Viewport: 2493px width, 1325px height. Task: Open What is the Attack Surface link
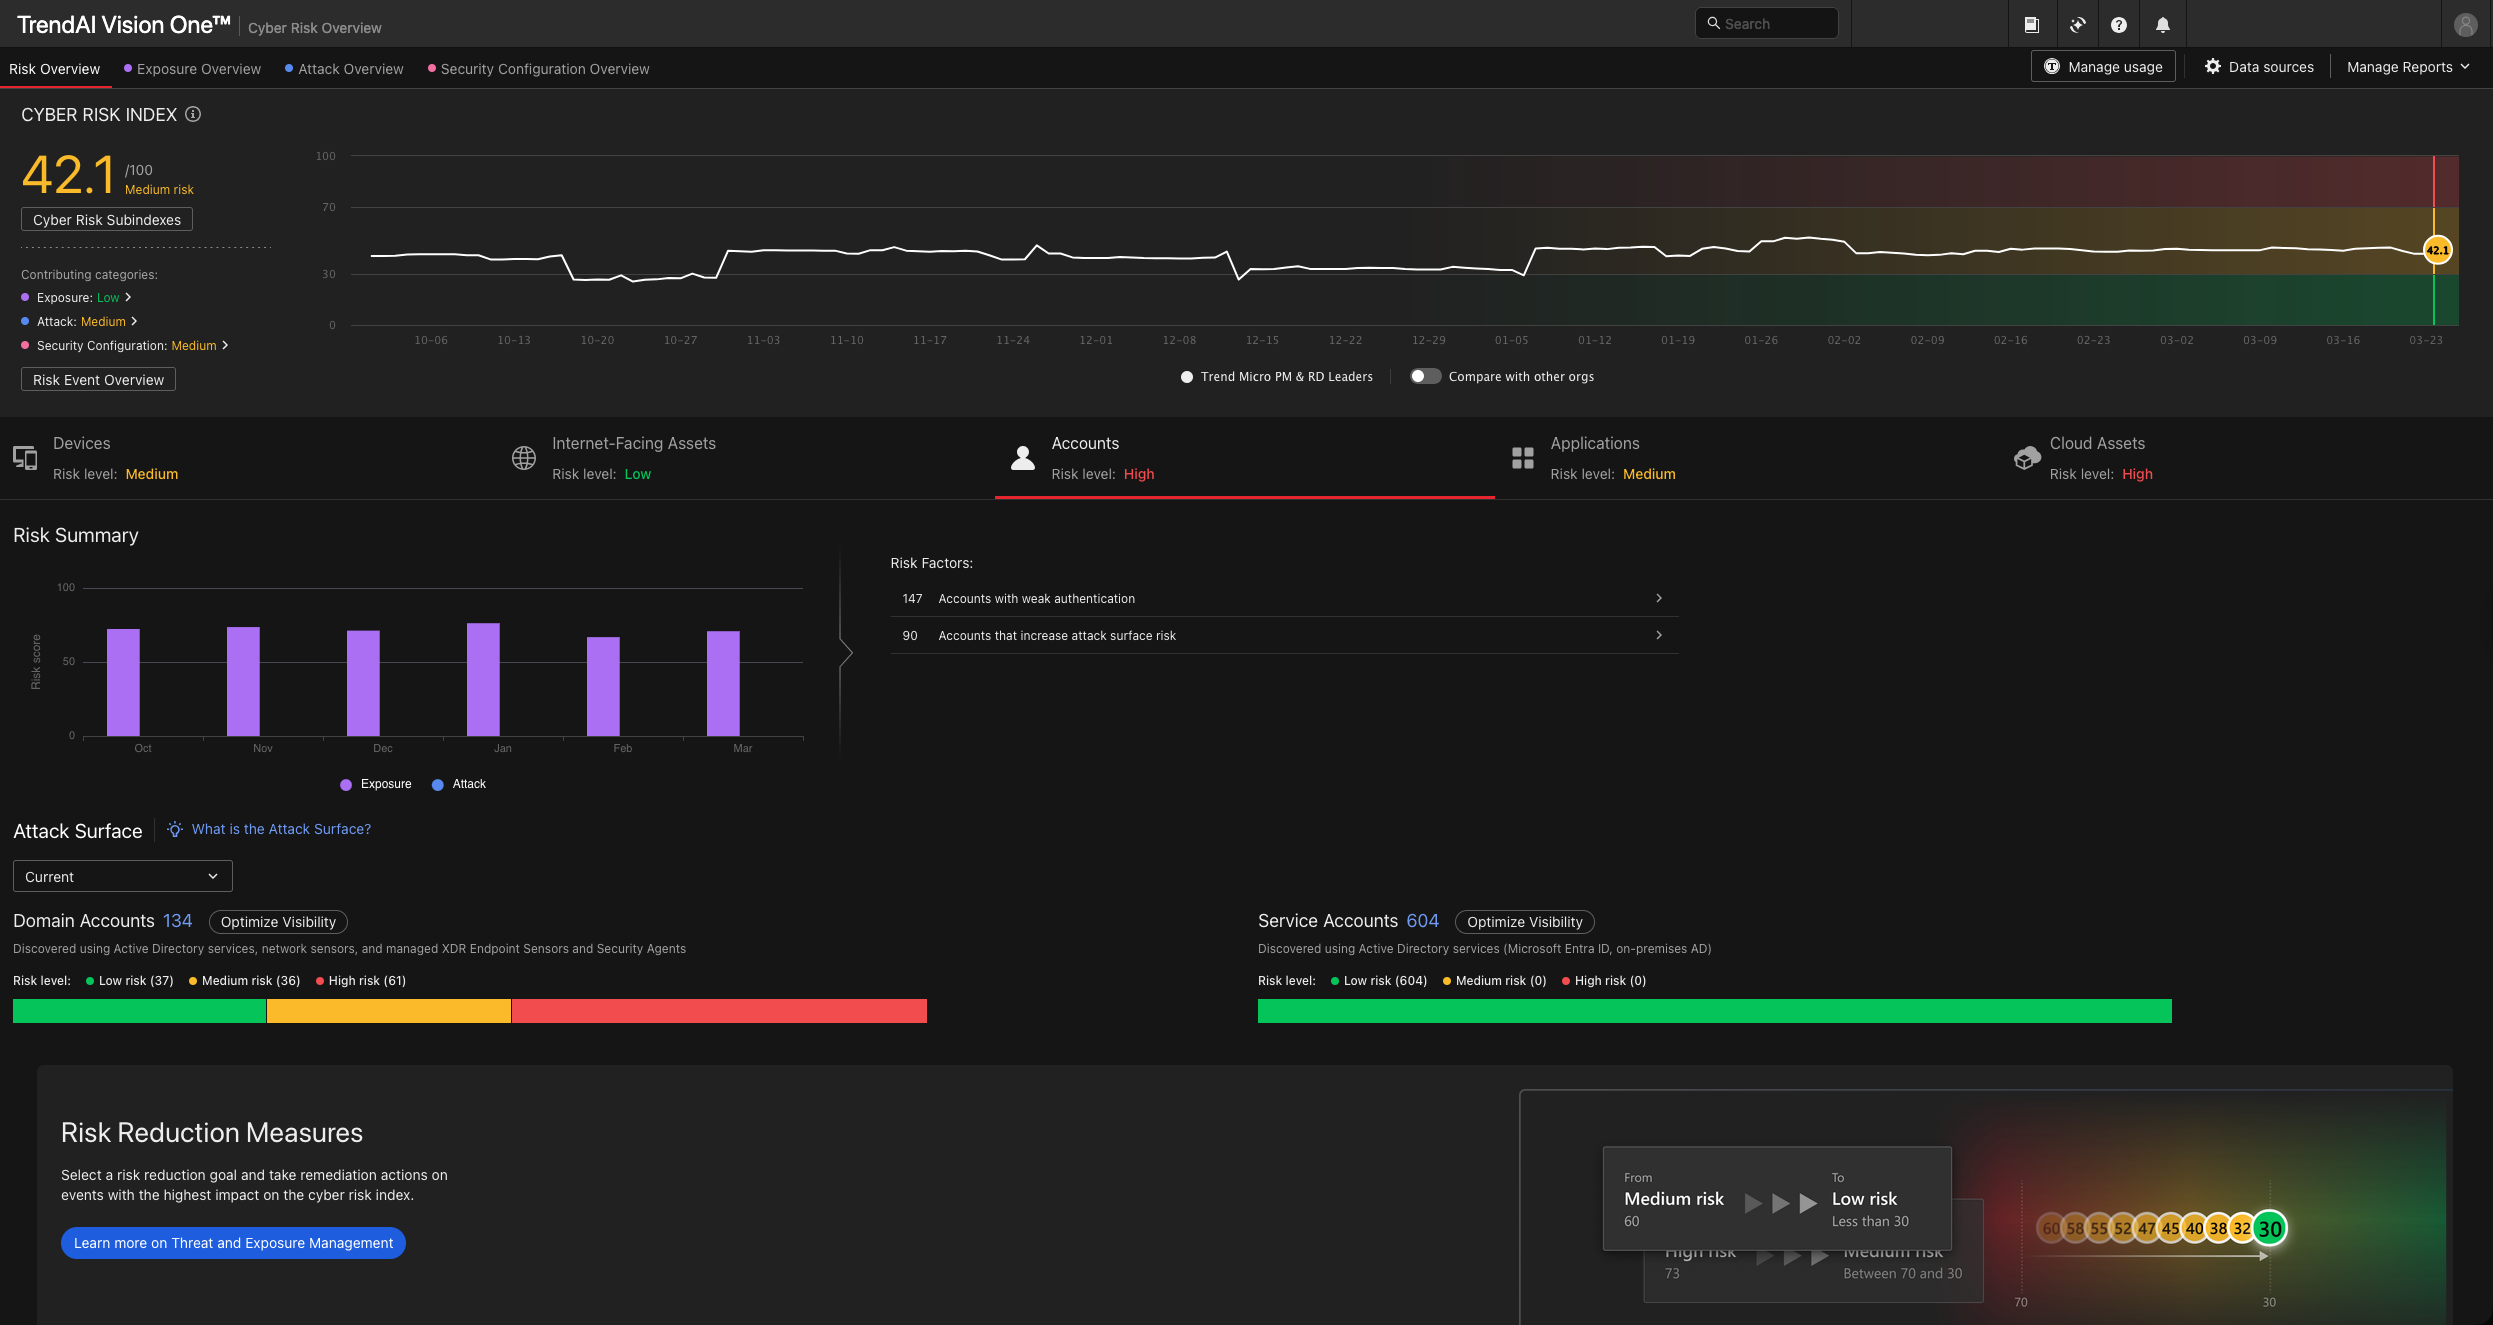tap(281, 829)
